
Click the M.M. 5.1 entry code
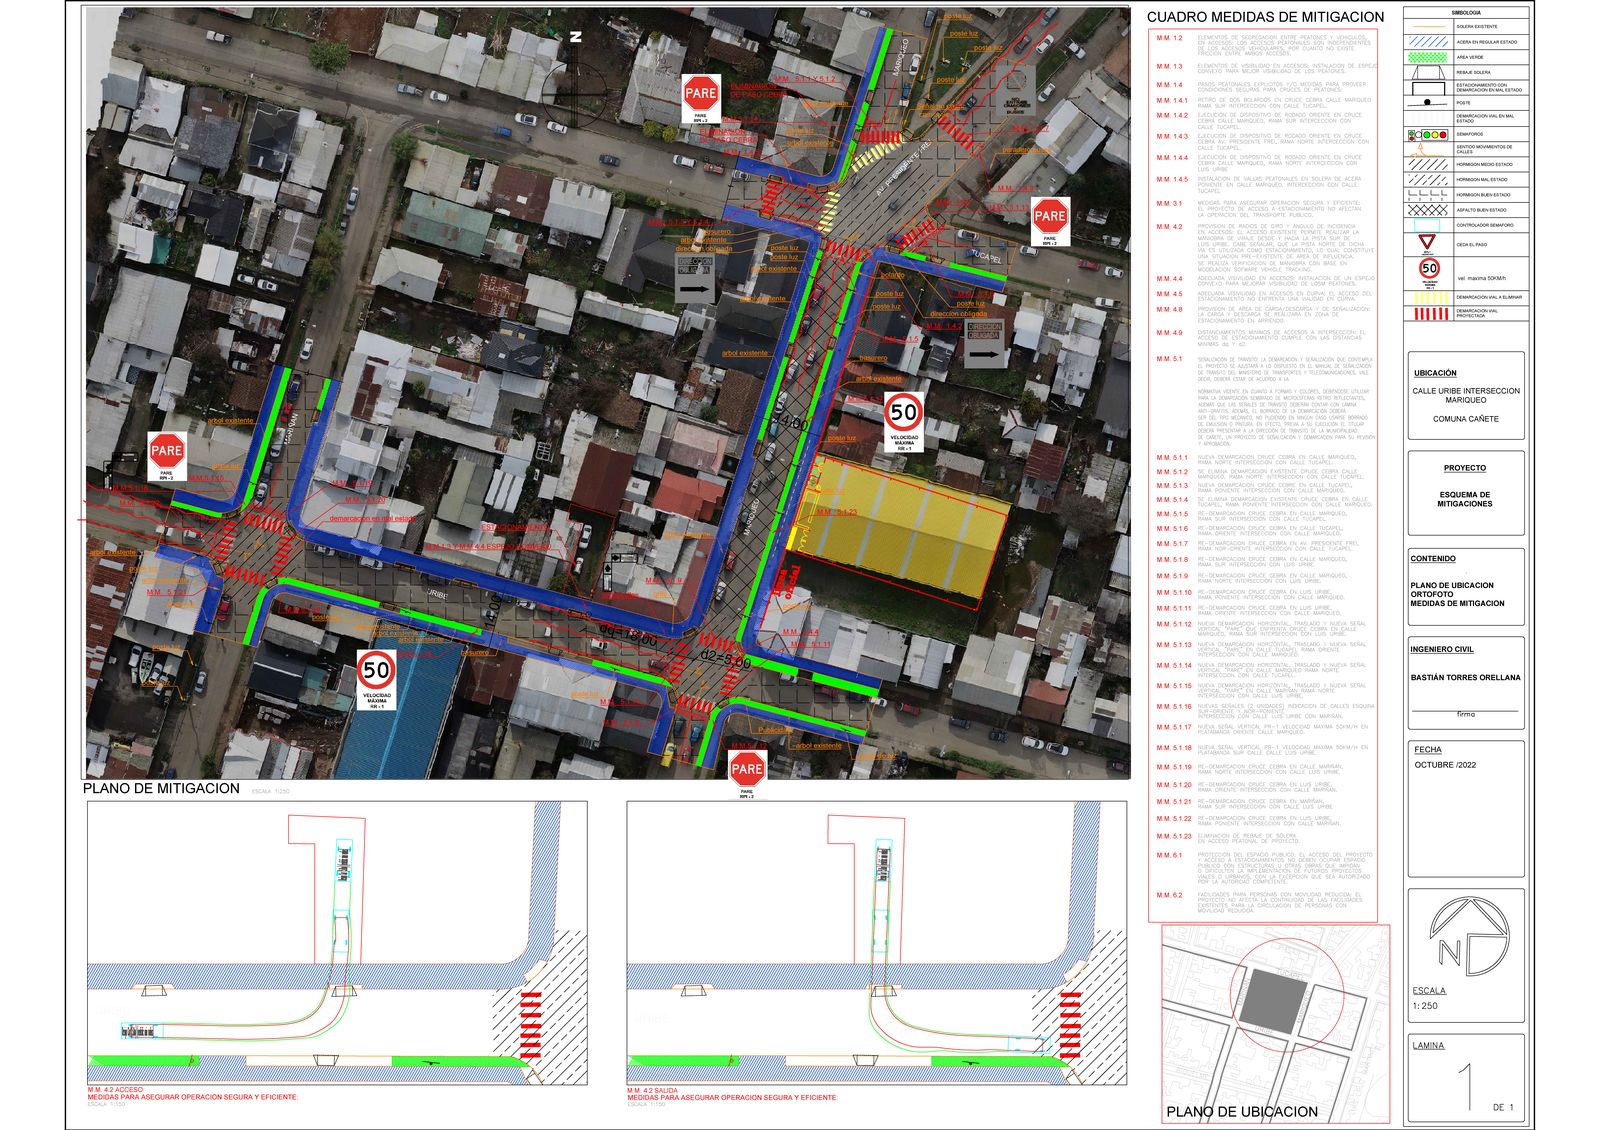[1169, 358]
